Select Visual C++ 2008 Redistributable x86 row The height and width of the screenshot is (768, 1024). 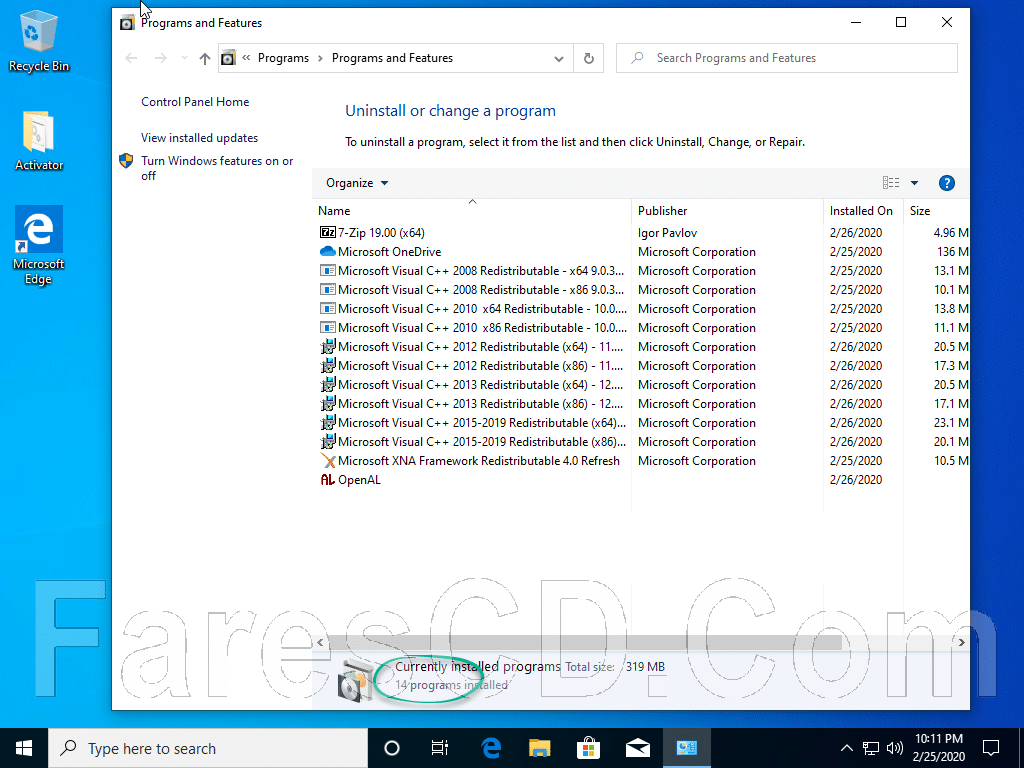tap(643, 290)
